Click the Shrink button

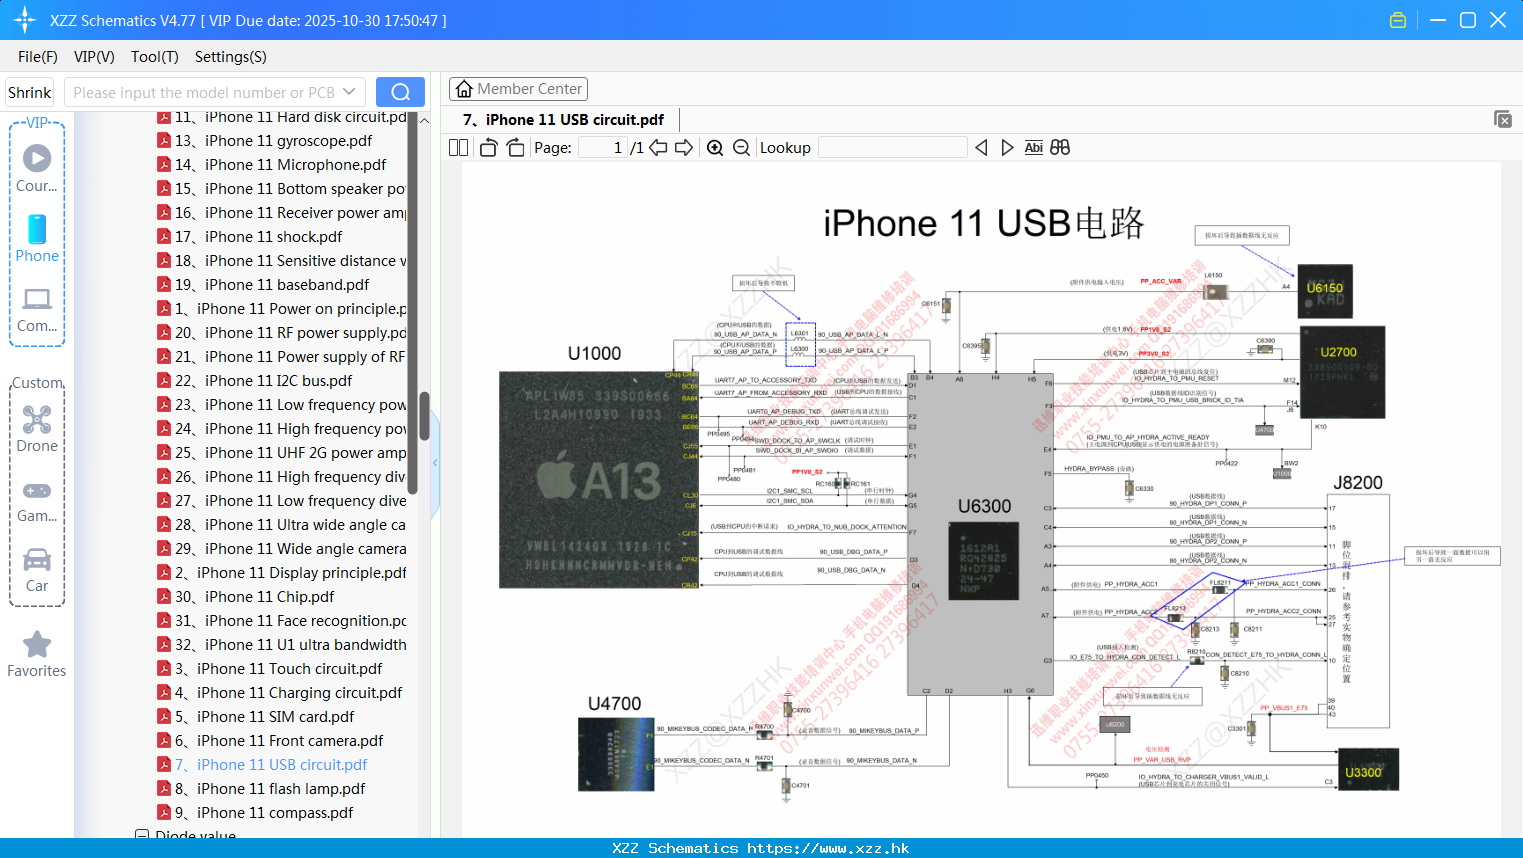click(x=29, y=92)
